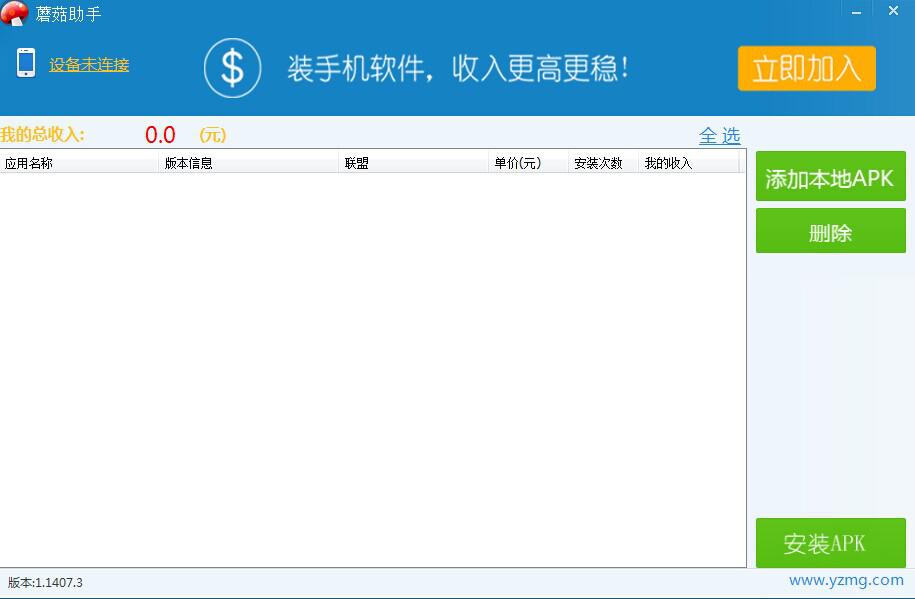Click 添加本地APK to add local APK
The width and height of the screenshot is (915, 599).
(x=830, y=176)
